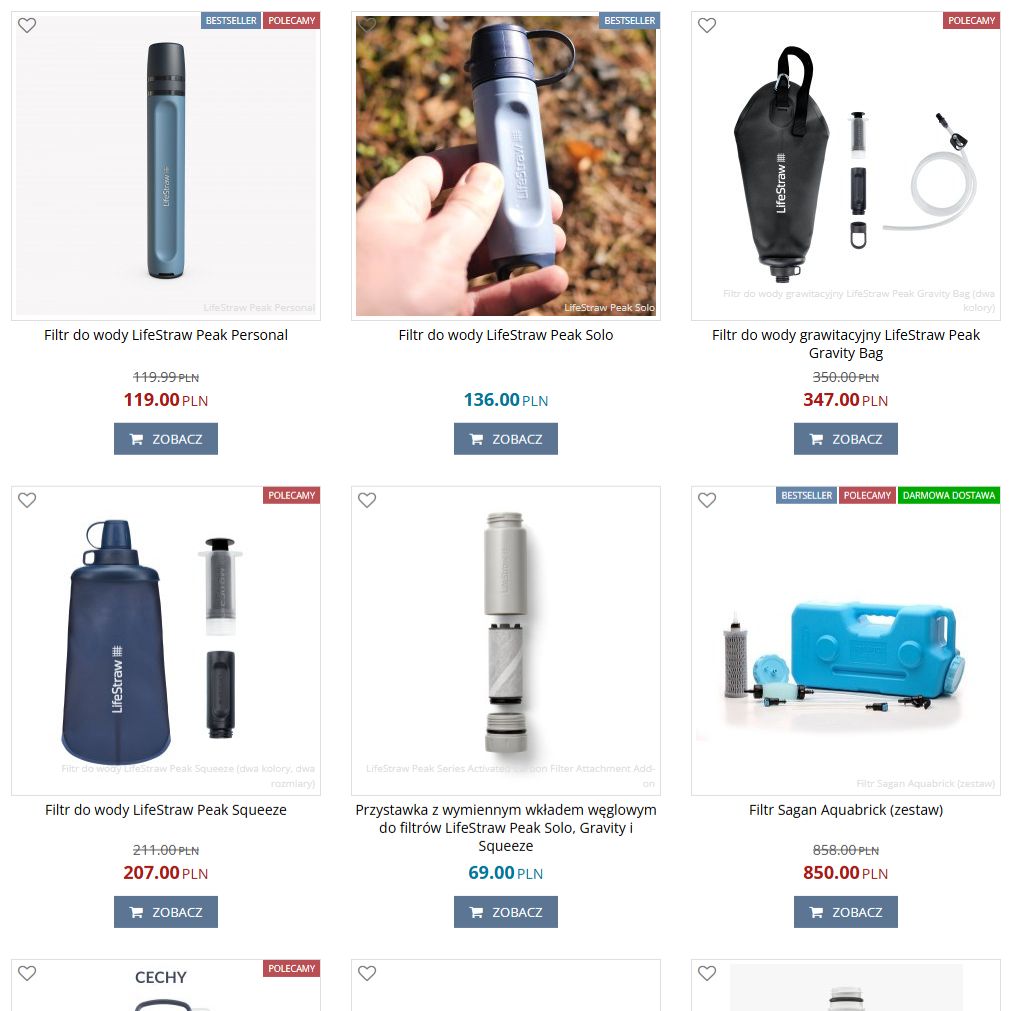Toggle wishlist heart on Peak Gravity Bag
Screen dimensions: 1011x1011
(x=707, y=25)
